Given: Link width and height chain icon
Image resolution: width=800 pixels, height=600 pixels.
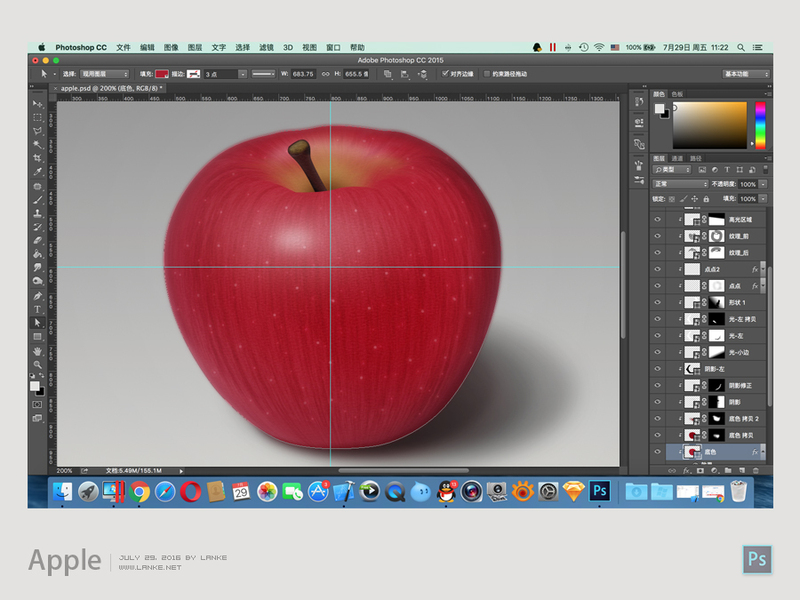Looking at the screenshot, I should pos(325,74).
